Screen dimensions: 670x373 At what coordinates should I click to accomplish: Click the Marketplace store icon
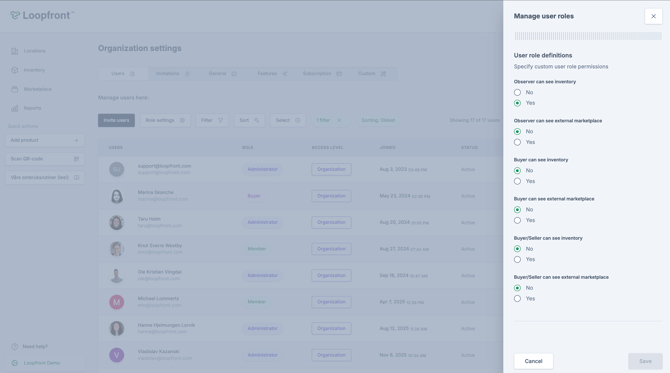(x=15, y=89)
